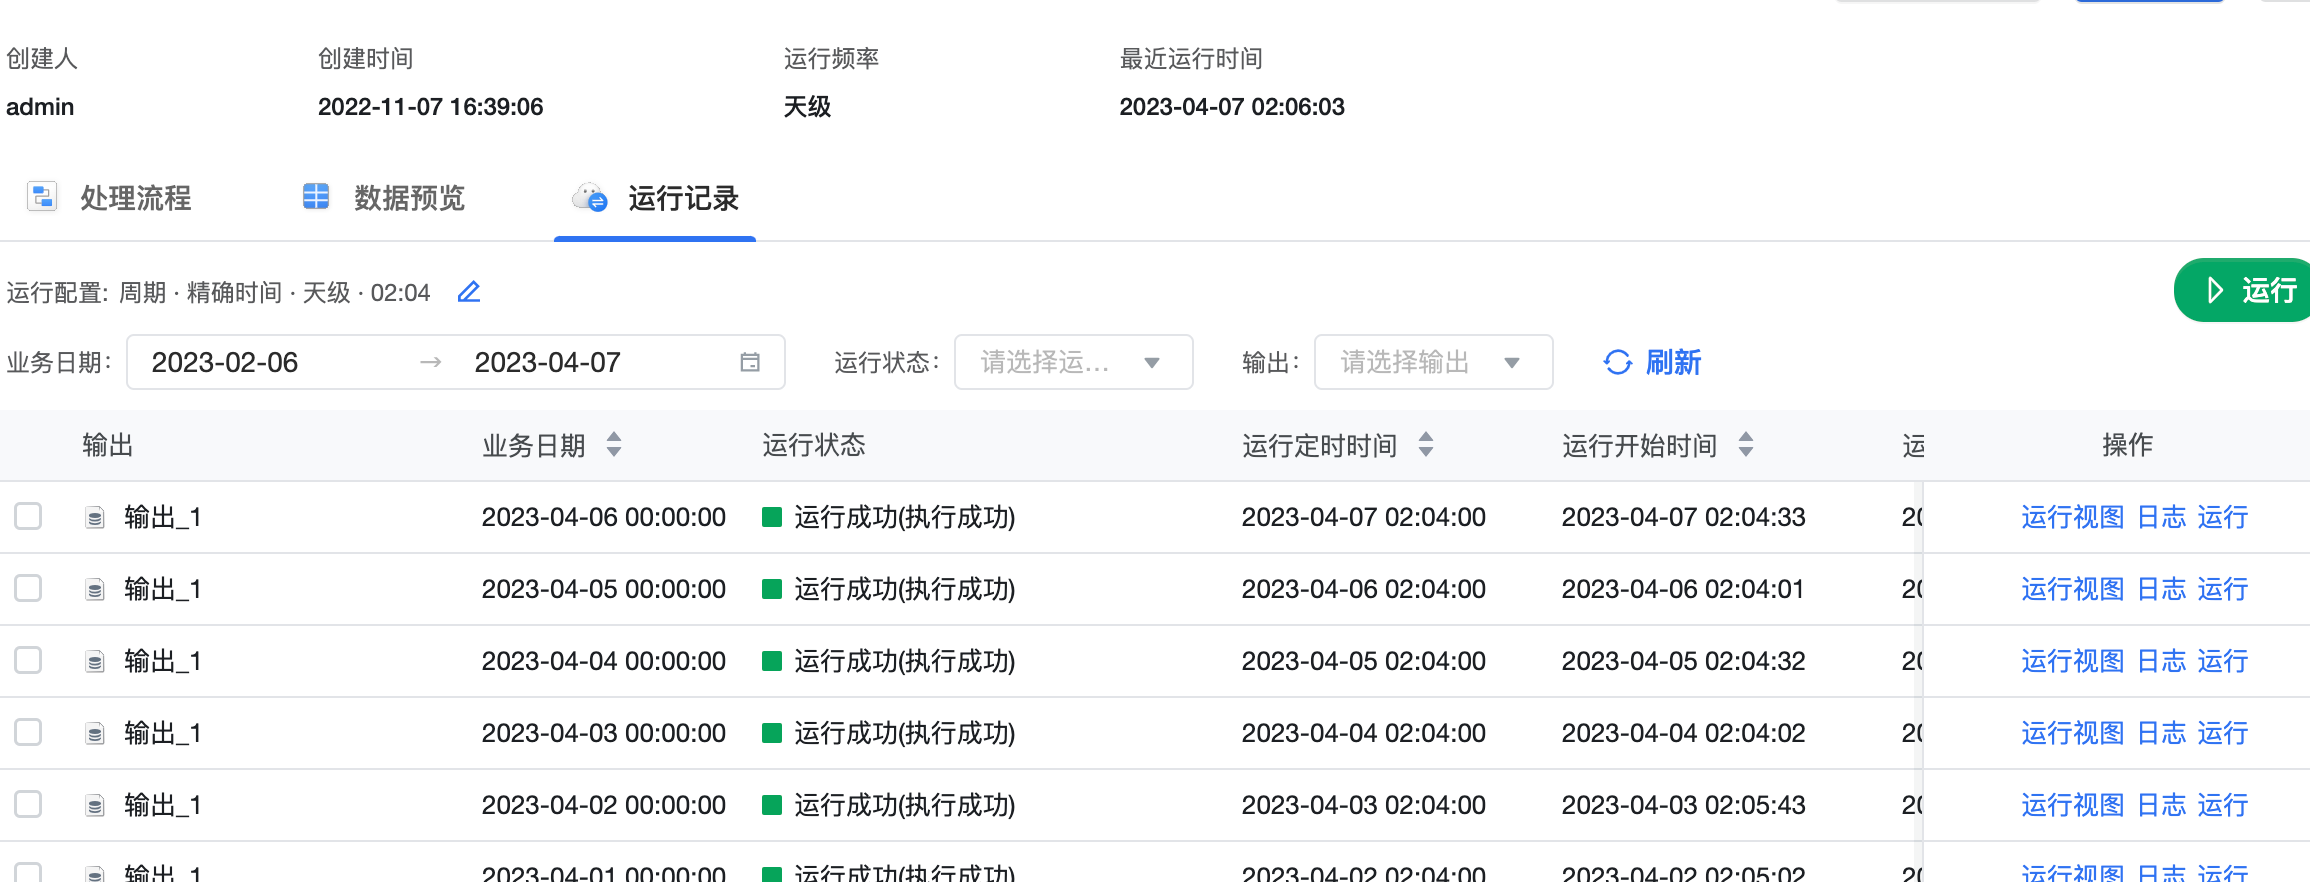2310x882 pixels.
Task: Click 运行 link in the 2023-04-02 row
Action: [x=2223, y=805]
